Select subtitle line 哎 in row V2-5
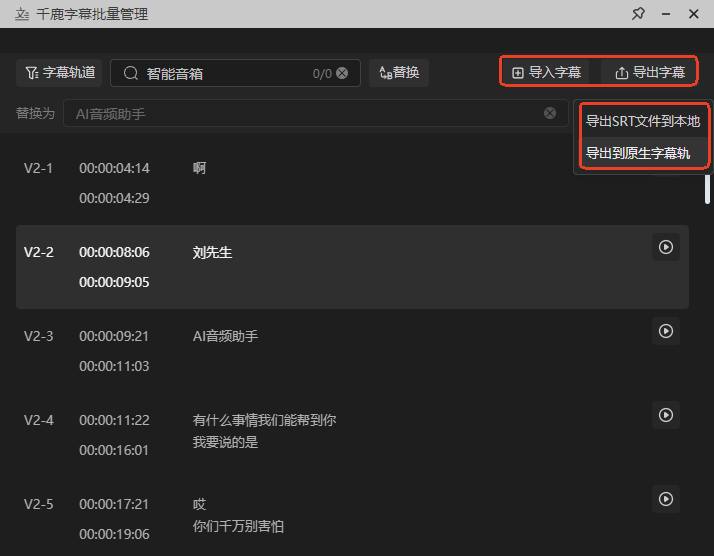 click(199, 504)
